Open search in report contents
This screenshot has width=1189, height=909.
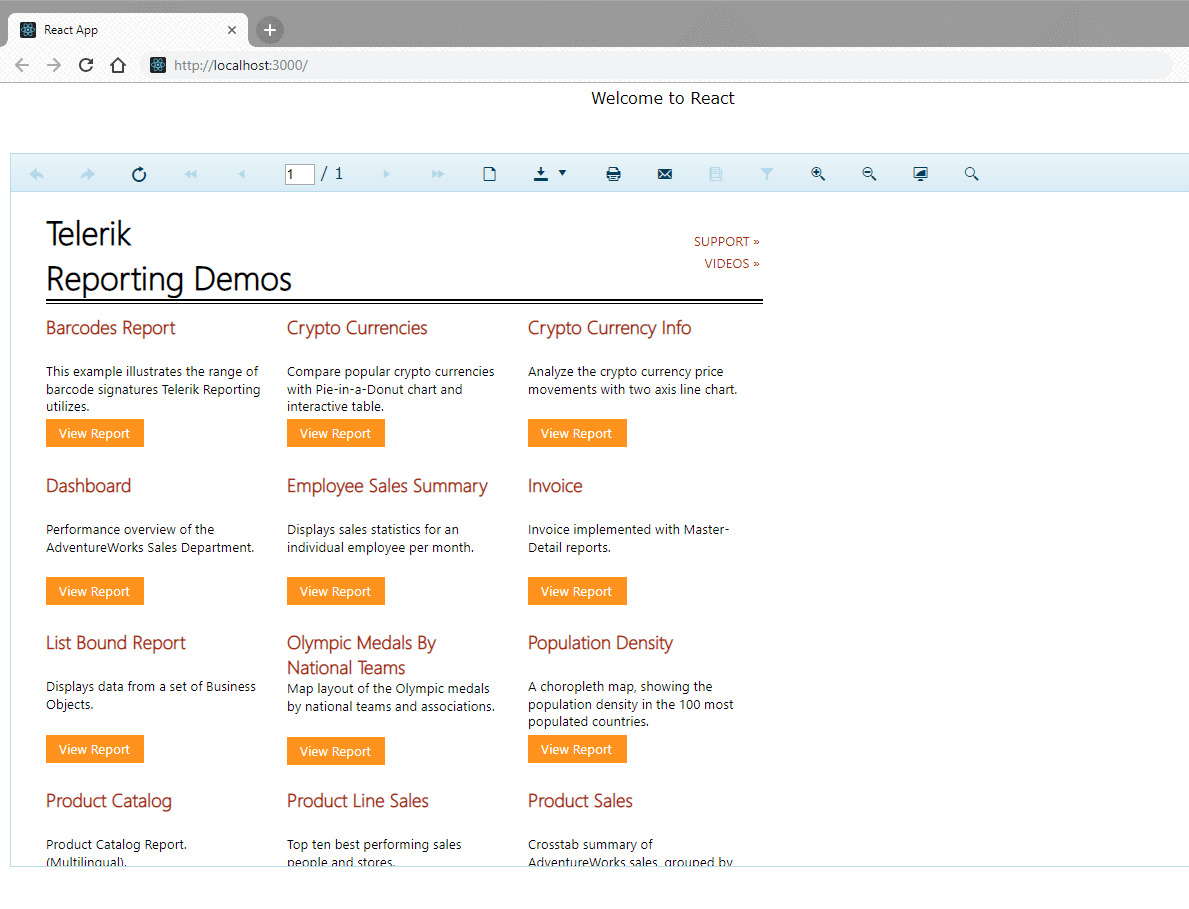[x=971, y=174]
